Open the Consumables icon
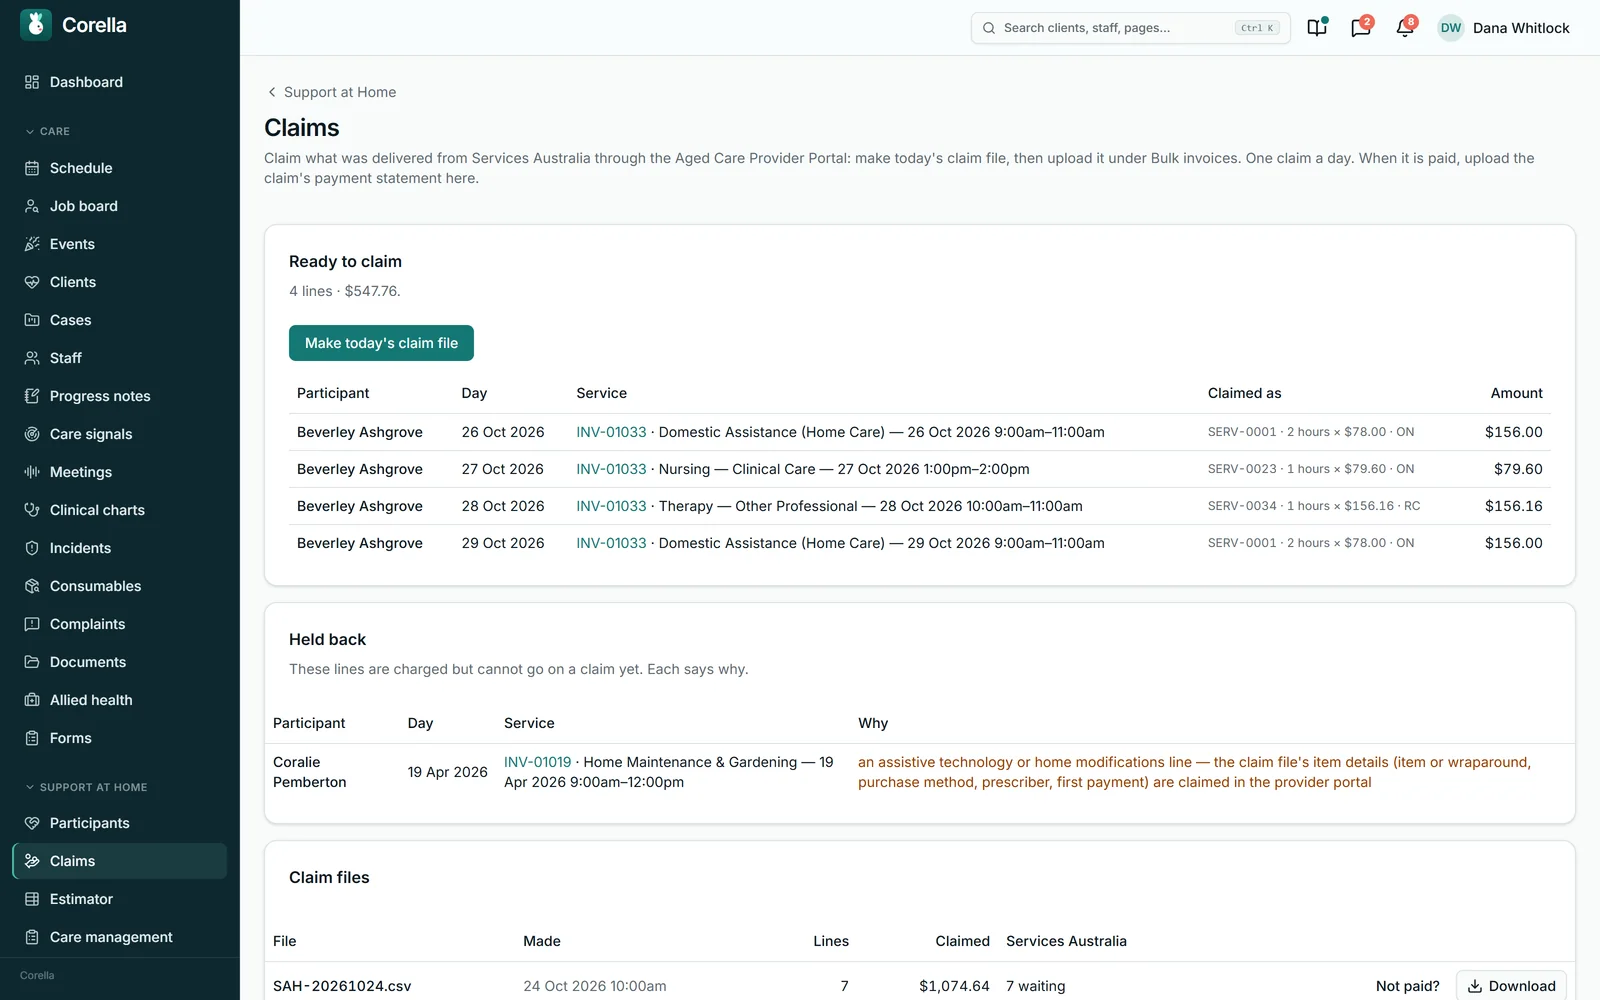The width and height of the screenshot is (1600, 1000). click(32, 586)
